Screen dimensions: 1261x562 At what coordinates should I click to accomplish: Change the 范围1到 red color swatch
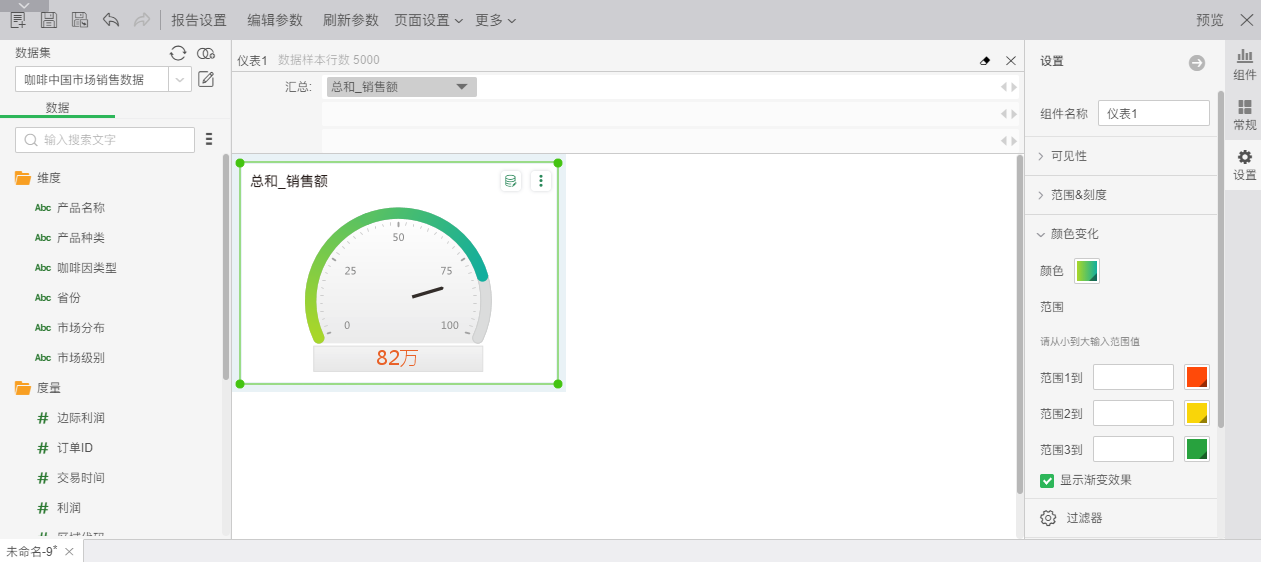[x=1197, y=377]
